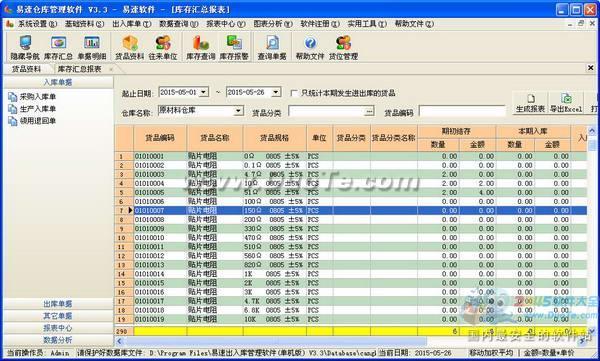600x361 pixels.
Task: Switch to the 库存汇总报表 tab
Action: click(x=79, y=69)
